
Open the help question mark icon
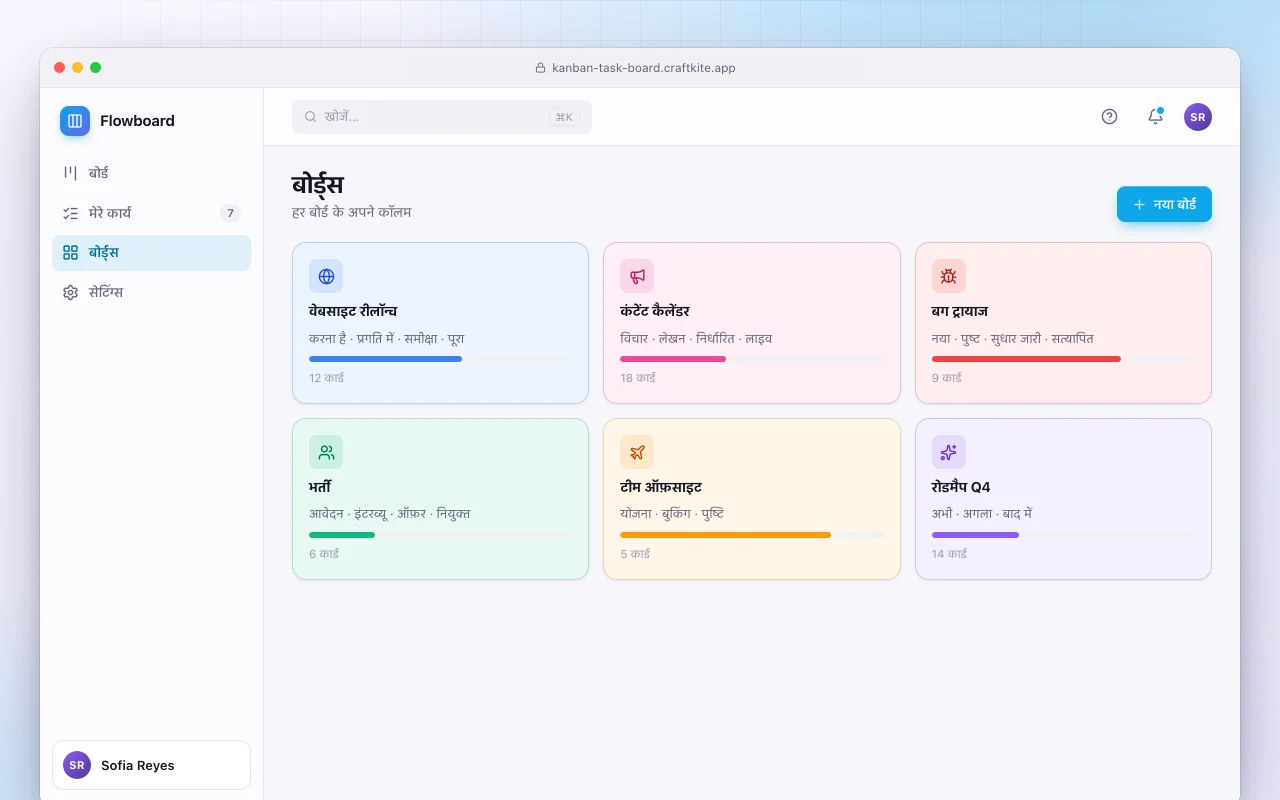[x=1109, y=117]
